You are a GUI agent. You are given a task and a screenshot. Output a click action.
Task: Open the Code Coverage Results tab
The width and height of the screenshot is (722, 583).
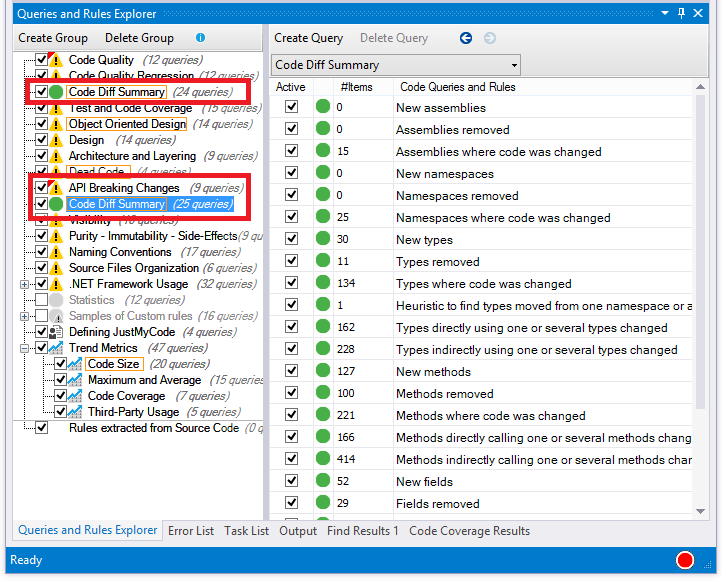pyautogui.click(x=469, y=531)
